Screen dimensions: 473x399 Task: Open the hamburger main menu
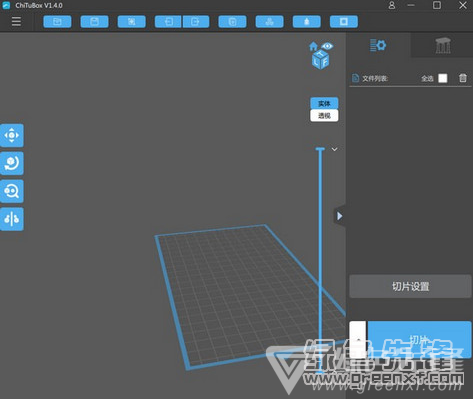16,21
